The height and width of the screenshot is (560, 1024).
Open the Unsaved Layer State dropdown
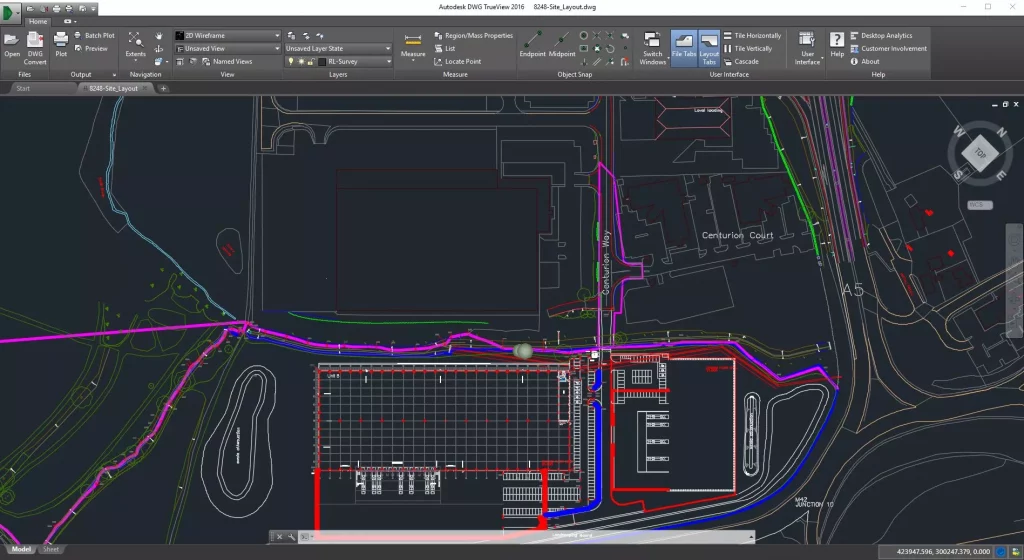pos(338,48)
